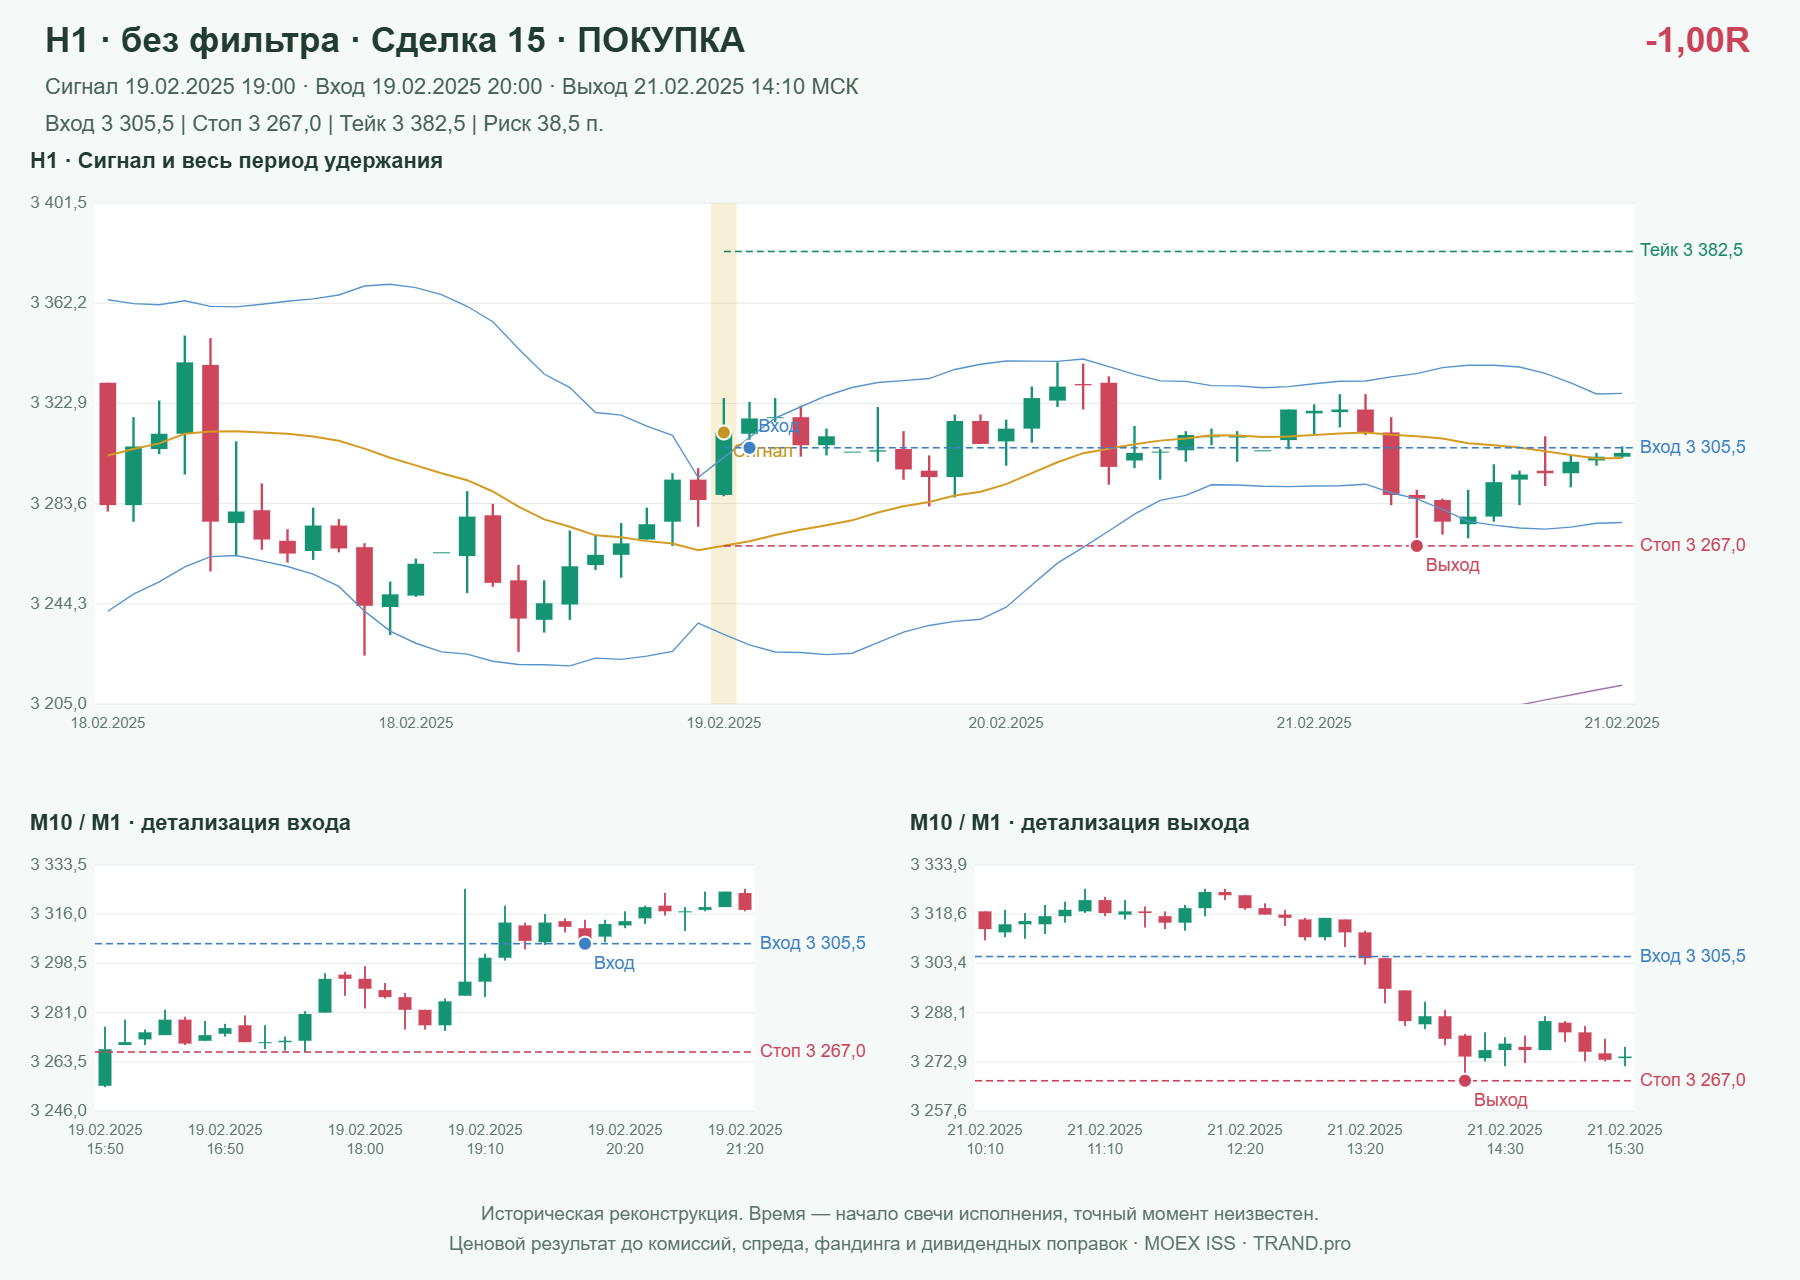Click the 'Стоп 3 267,0' label in entry detail chart
The image size is (1800, 1280).
click(813, 1051)
